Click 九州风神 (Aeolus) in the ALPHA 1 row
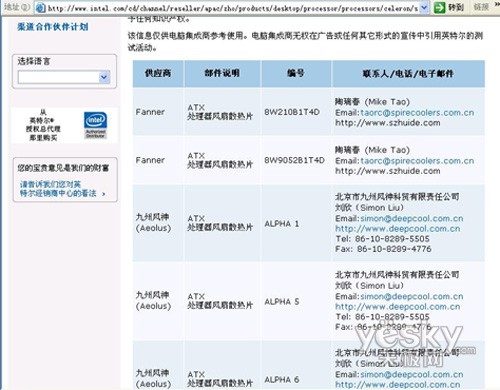Viewport: 500px width, 390px height. pos(153,223)
